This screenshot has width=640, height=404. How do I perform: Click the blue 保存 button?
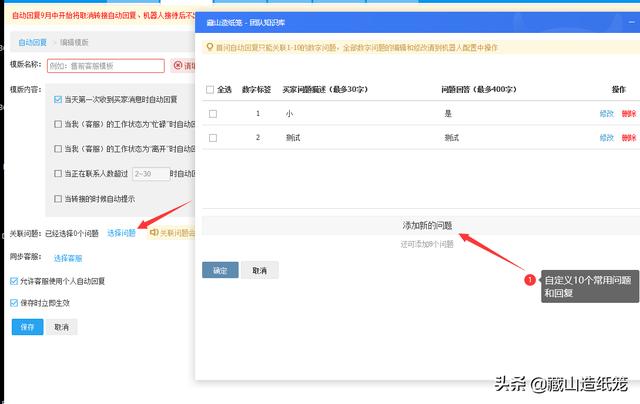pos(27,327)
